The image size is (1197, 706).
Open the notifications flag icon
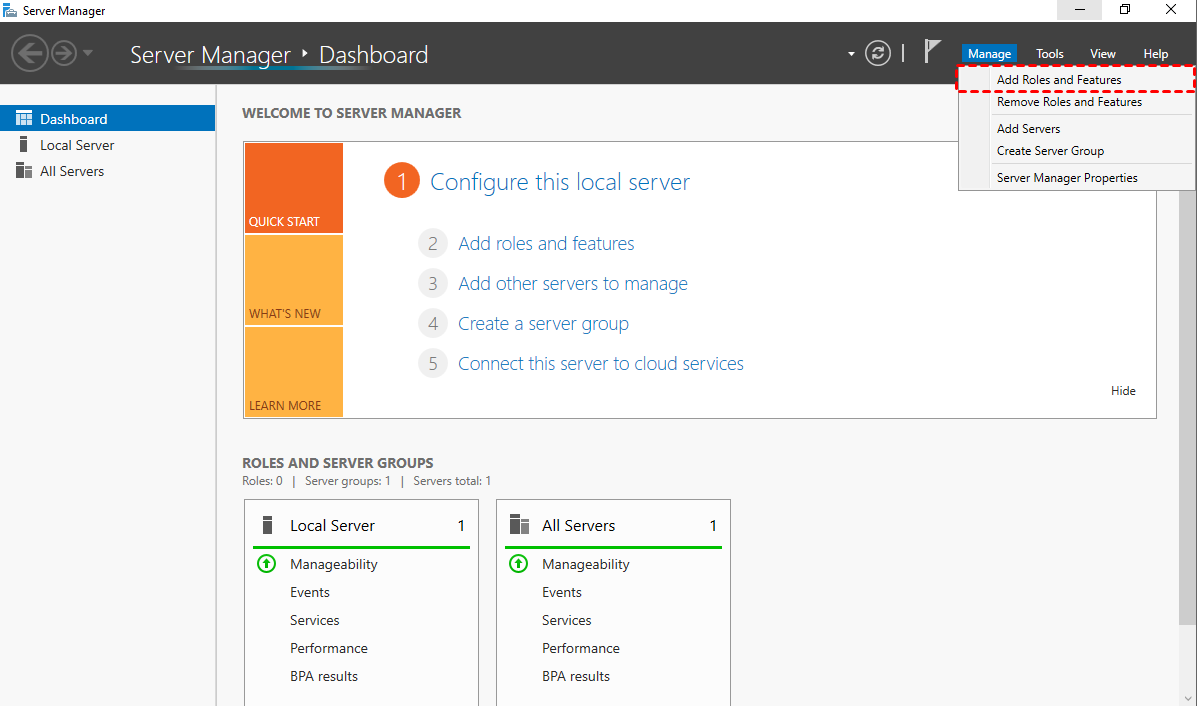pos(932,52)
